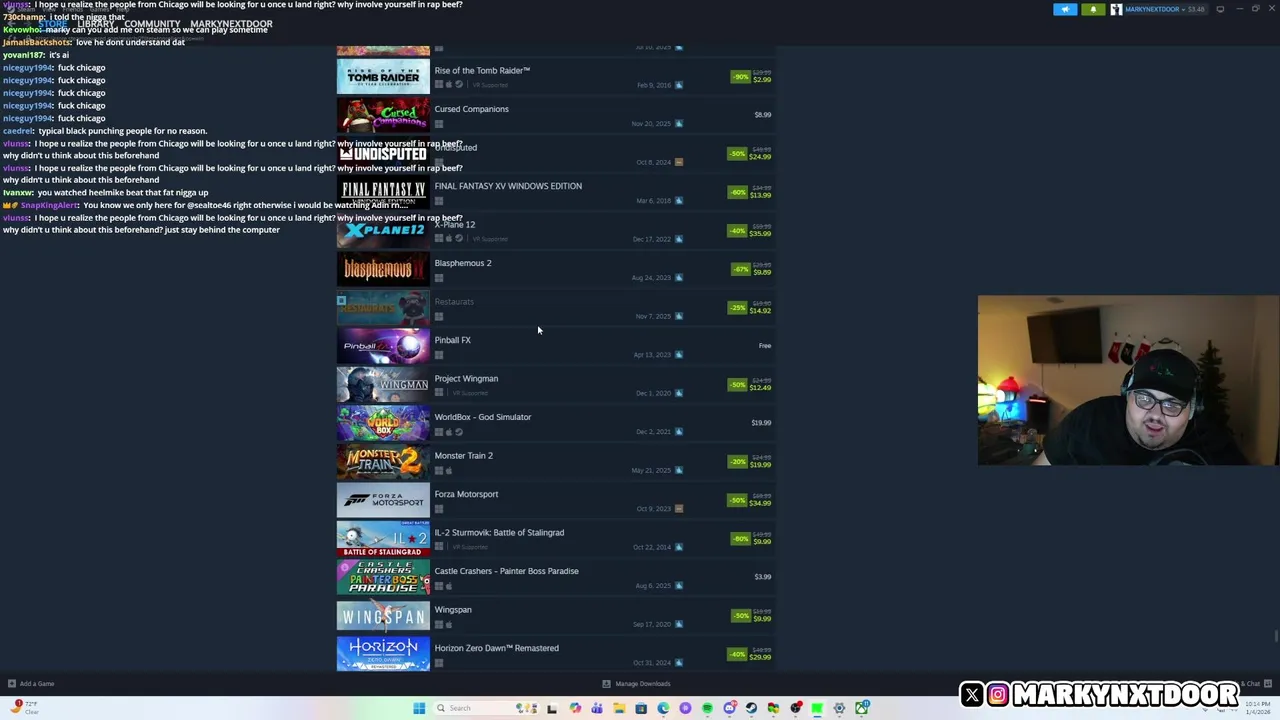
Task: Open Pinball FX store entry
Action: click(555, 347)
